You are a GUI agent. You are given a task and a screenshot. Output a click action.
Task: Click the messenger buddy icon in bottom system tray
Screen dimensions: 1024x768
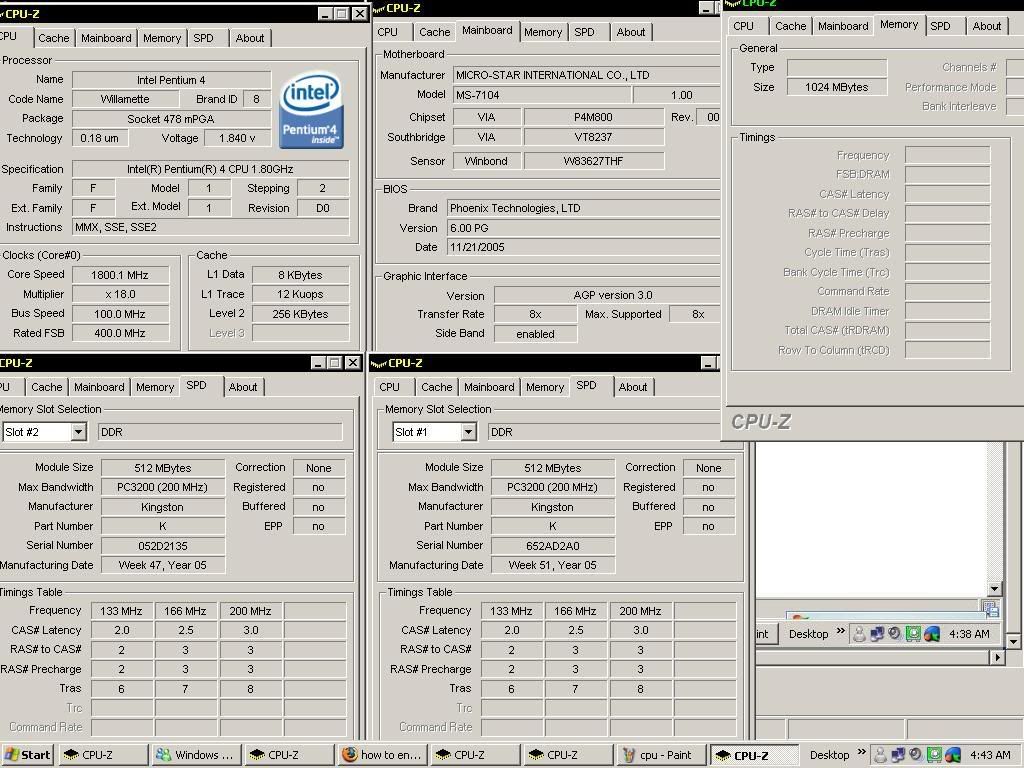[x=880, y=755]
